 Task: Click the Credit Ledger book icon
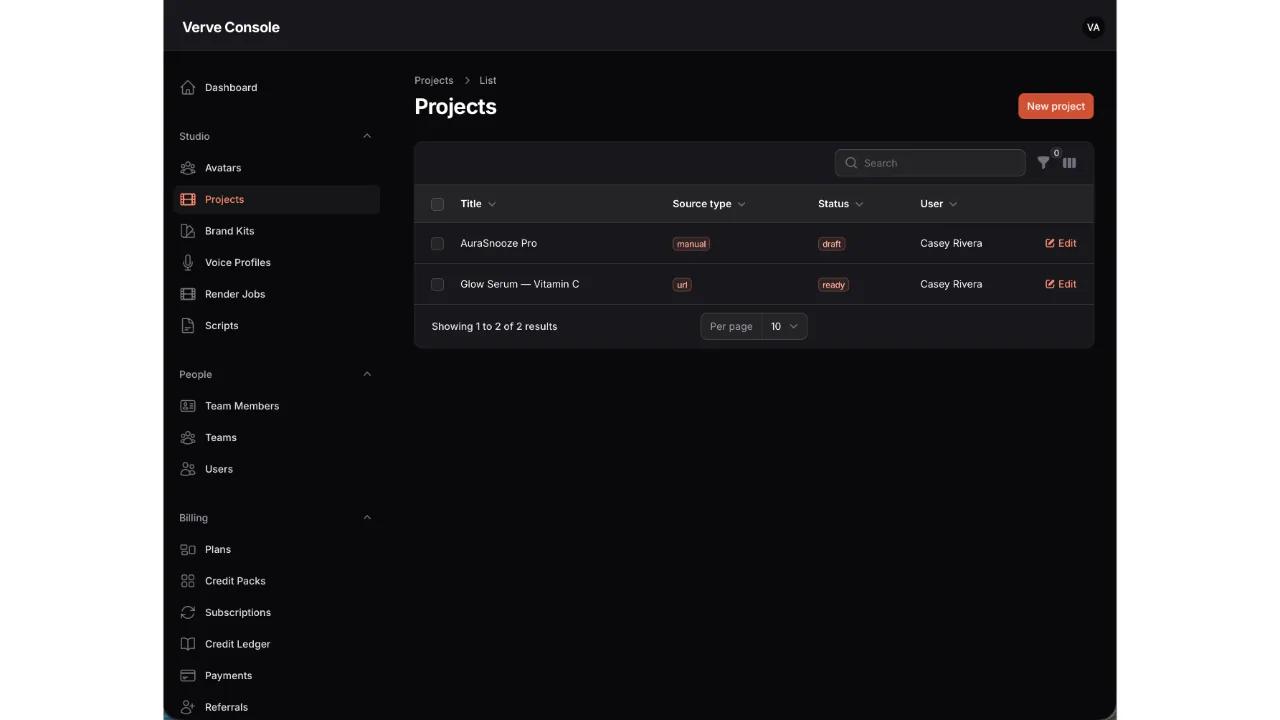187,644
